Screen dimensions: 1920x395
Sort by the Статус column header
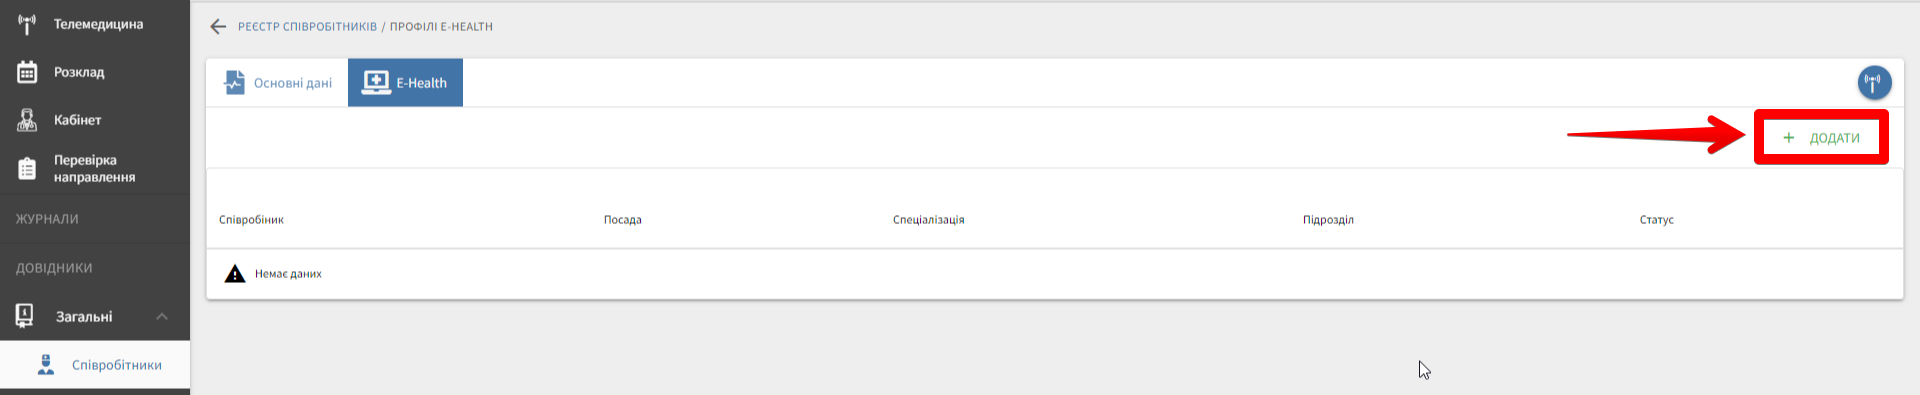(1656, 220)
